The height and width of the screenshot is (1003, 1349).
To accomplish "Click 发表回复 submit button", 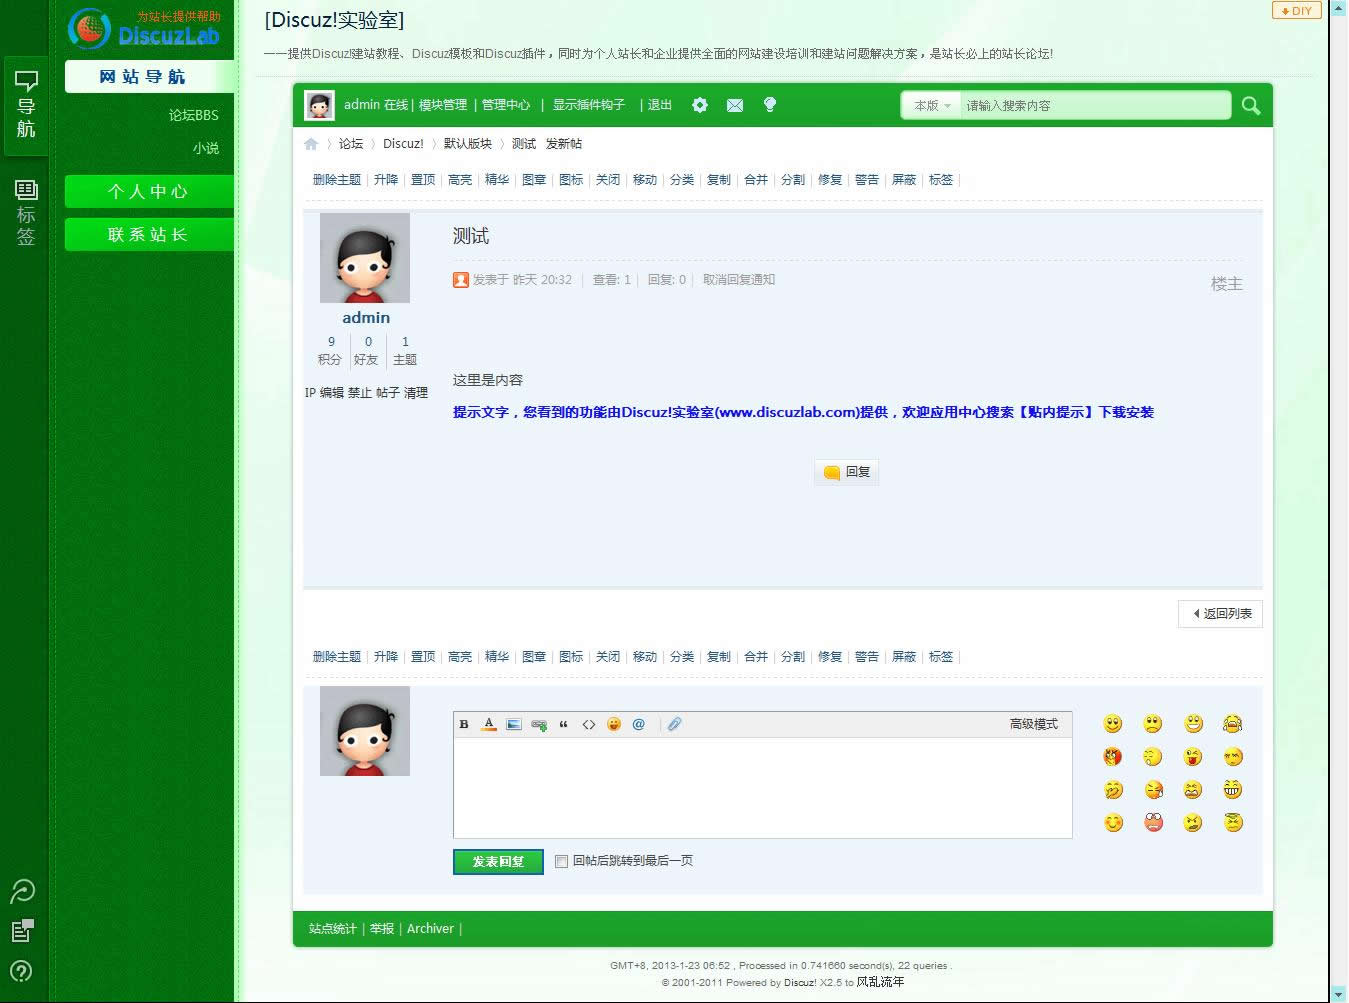I will [x=498, y=861].
